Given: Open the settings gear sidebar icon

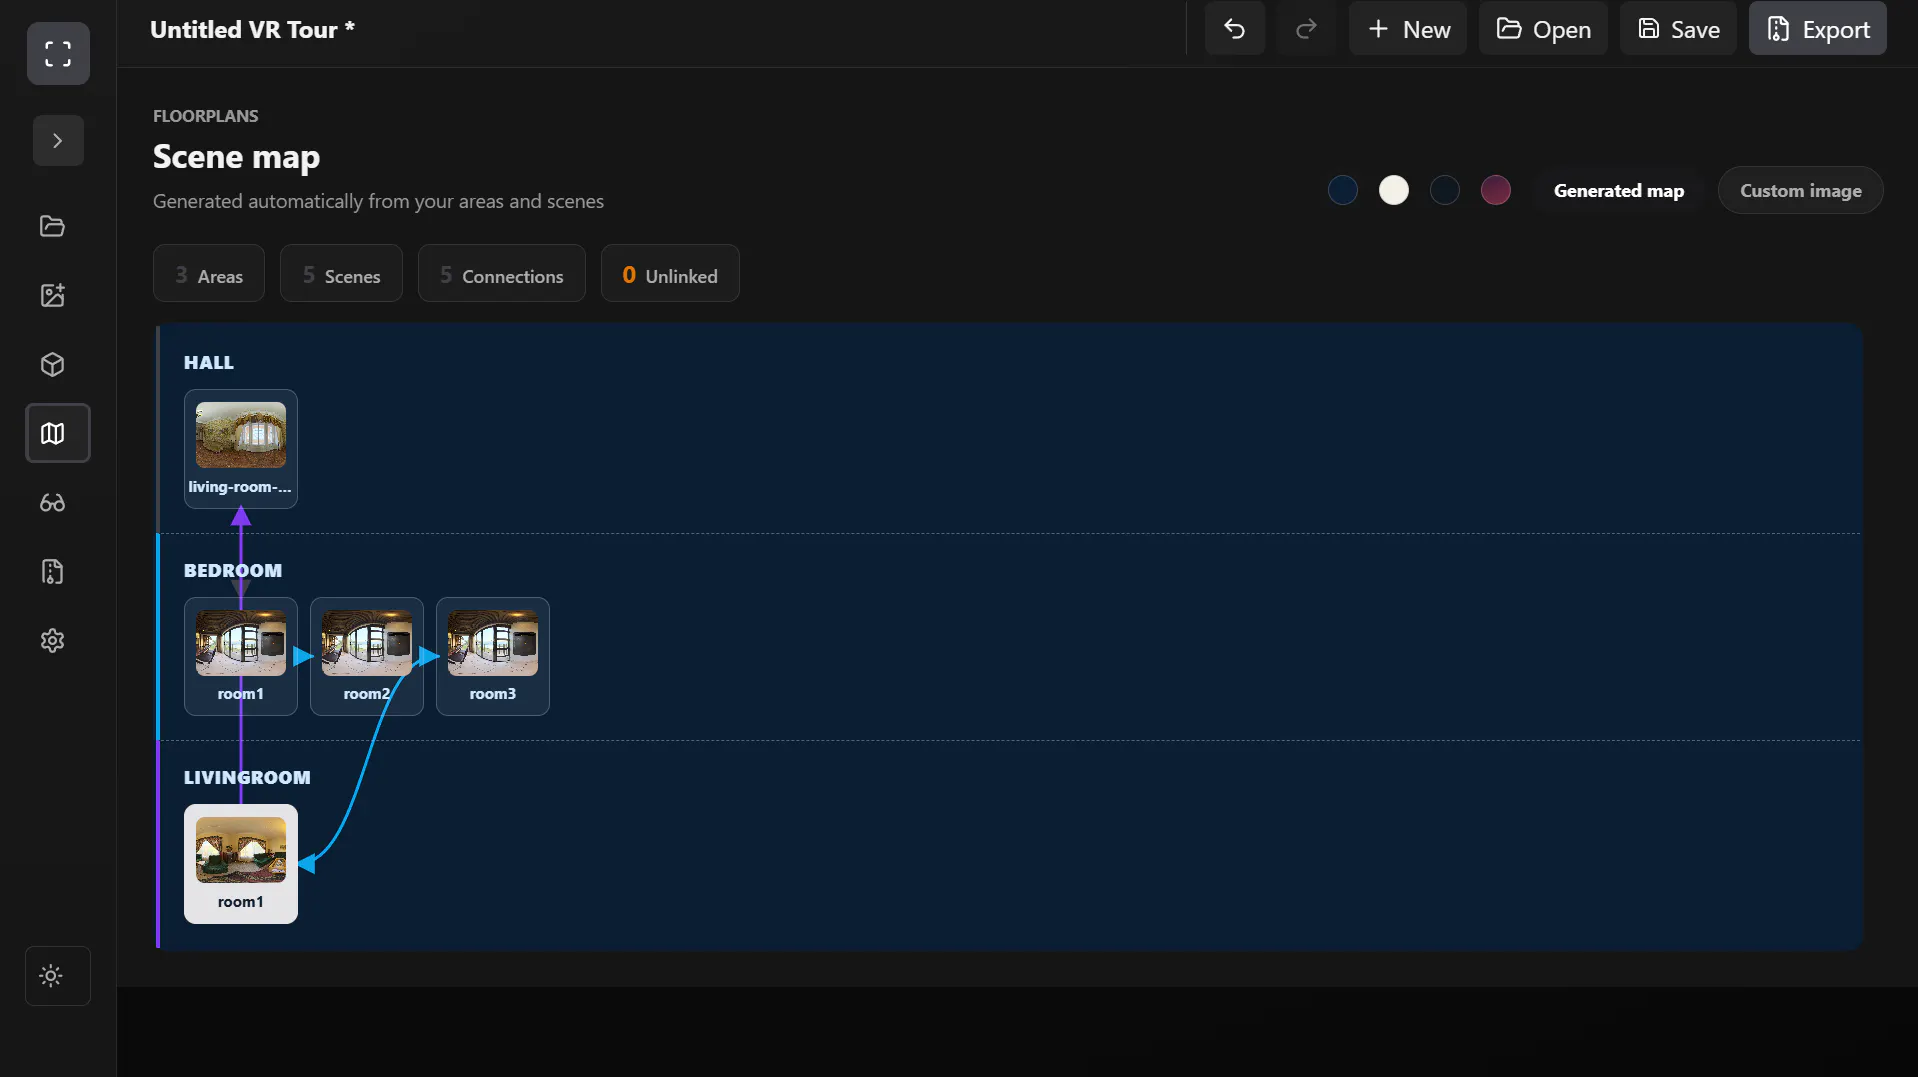Looking at the screenshot, I should coord(53,640).
